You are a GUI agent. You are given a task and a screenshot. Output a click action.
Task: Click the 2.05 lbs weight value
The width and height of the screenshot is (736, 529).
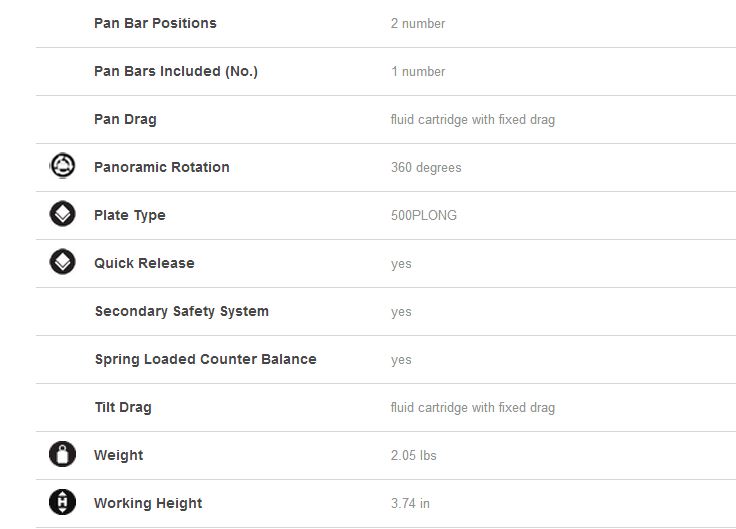tap(414, 455)
